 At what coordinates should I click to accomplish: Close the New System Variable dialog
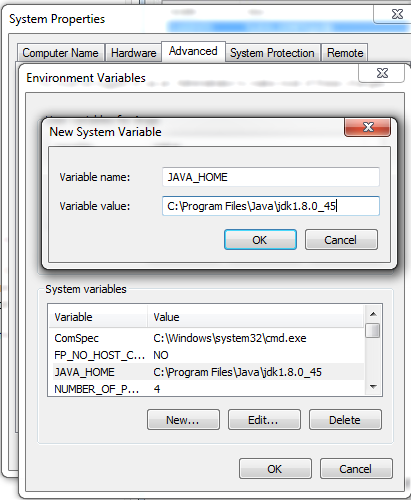pos(367,127)
